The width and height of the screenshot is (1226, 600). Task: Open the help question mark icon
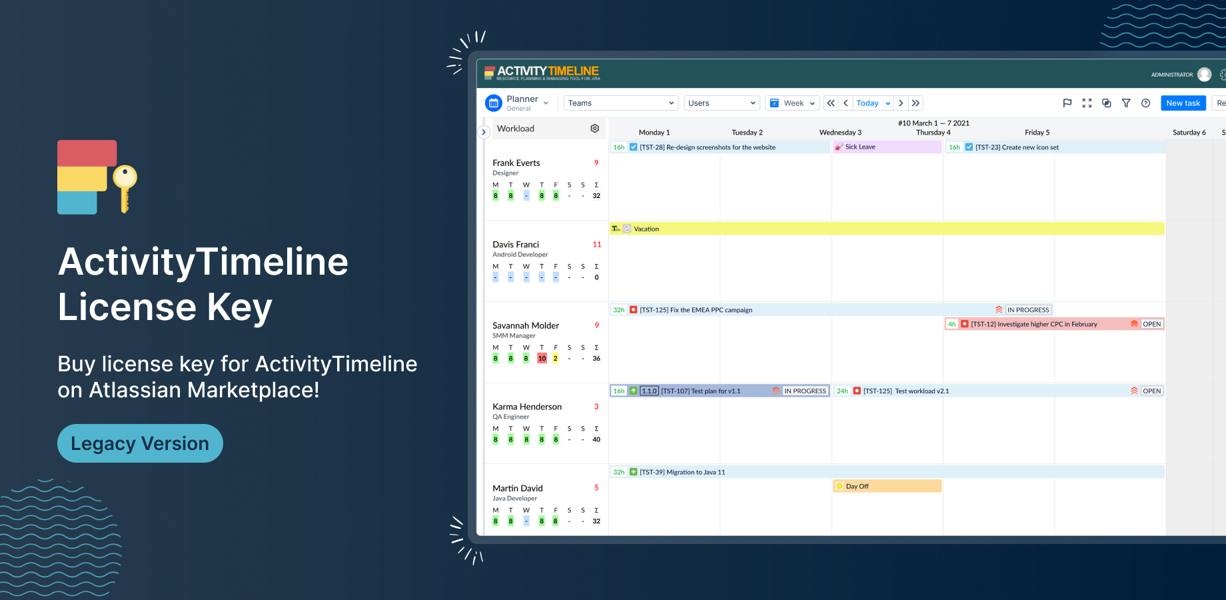pos(1146,103)
